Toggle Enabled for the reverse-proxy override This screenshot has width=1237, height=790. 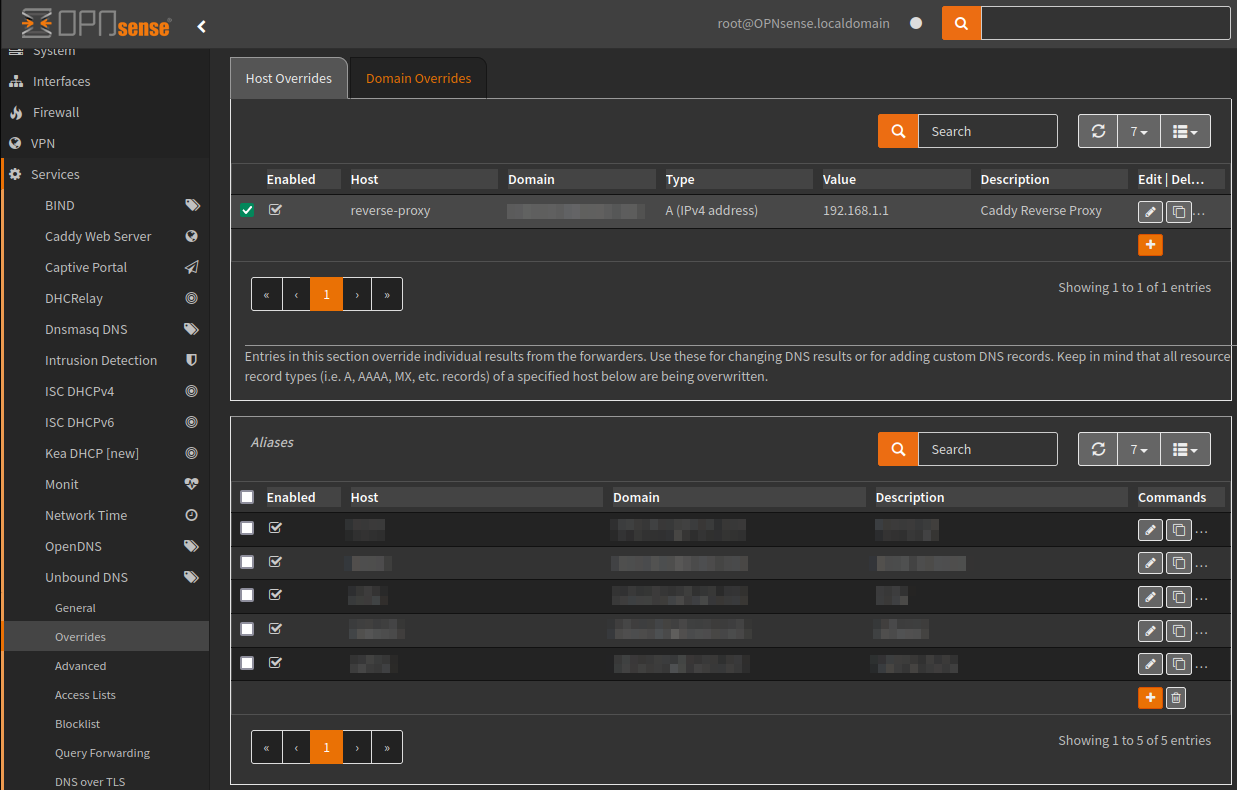[x=276, y=210]
